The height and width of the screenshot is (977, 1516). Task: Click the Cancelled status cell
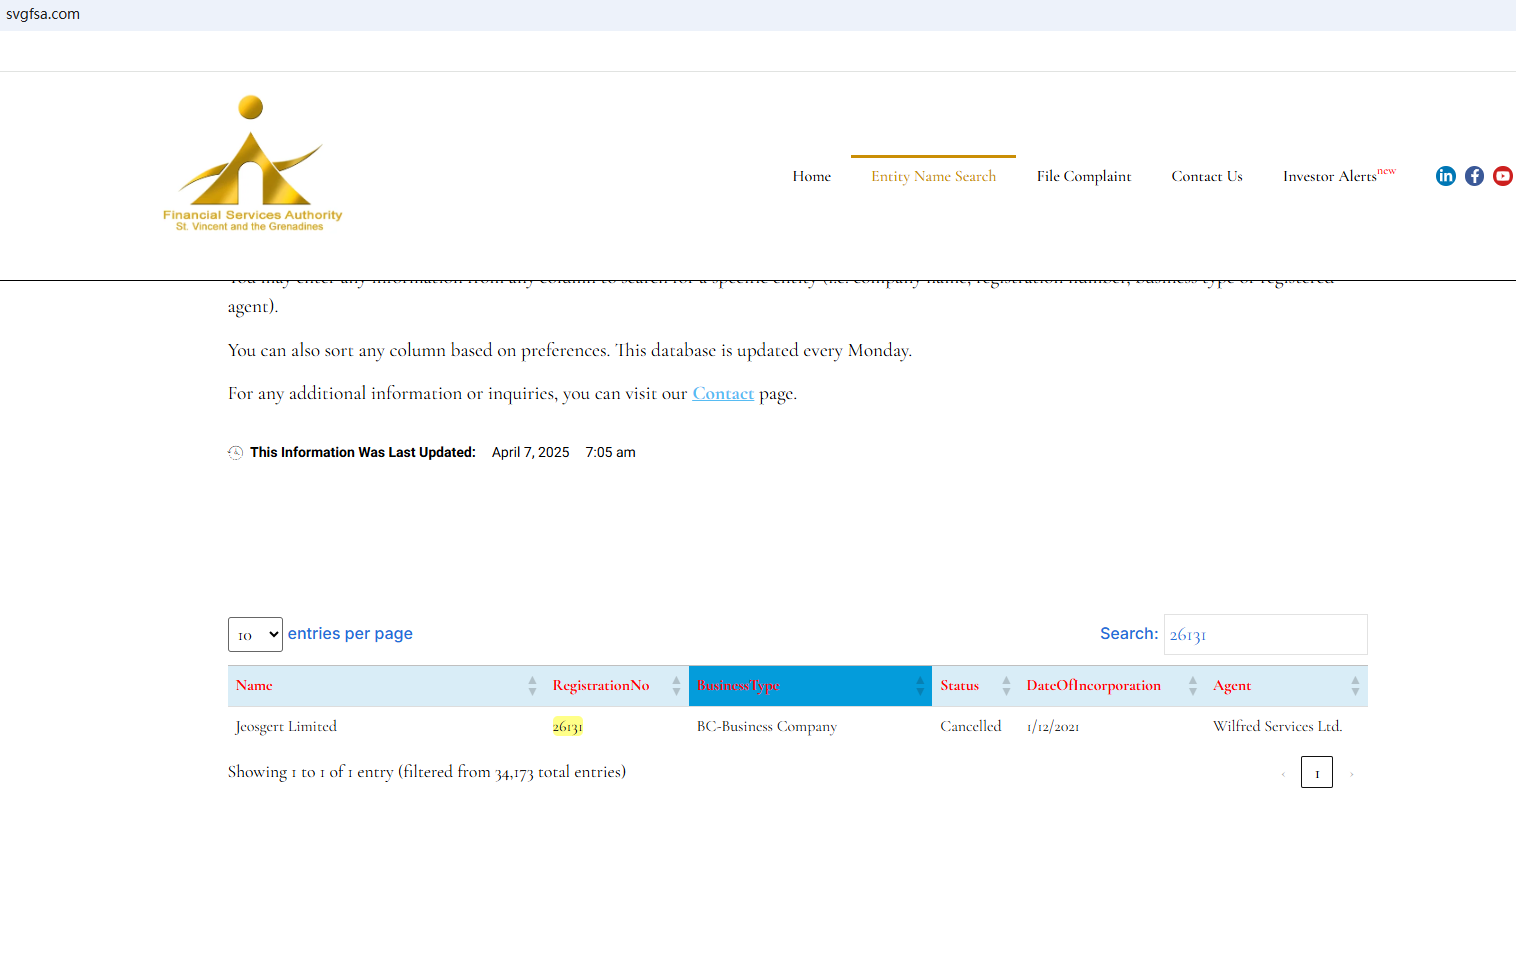click(x=971, y=727)
